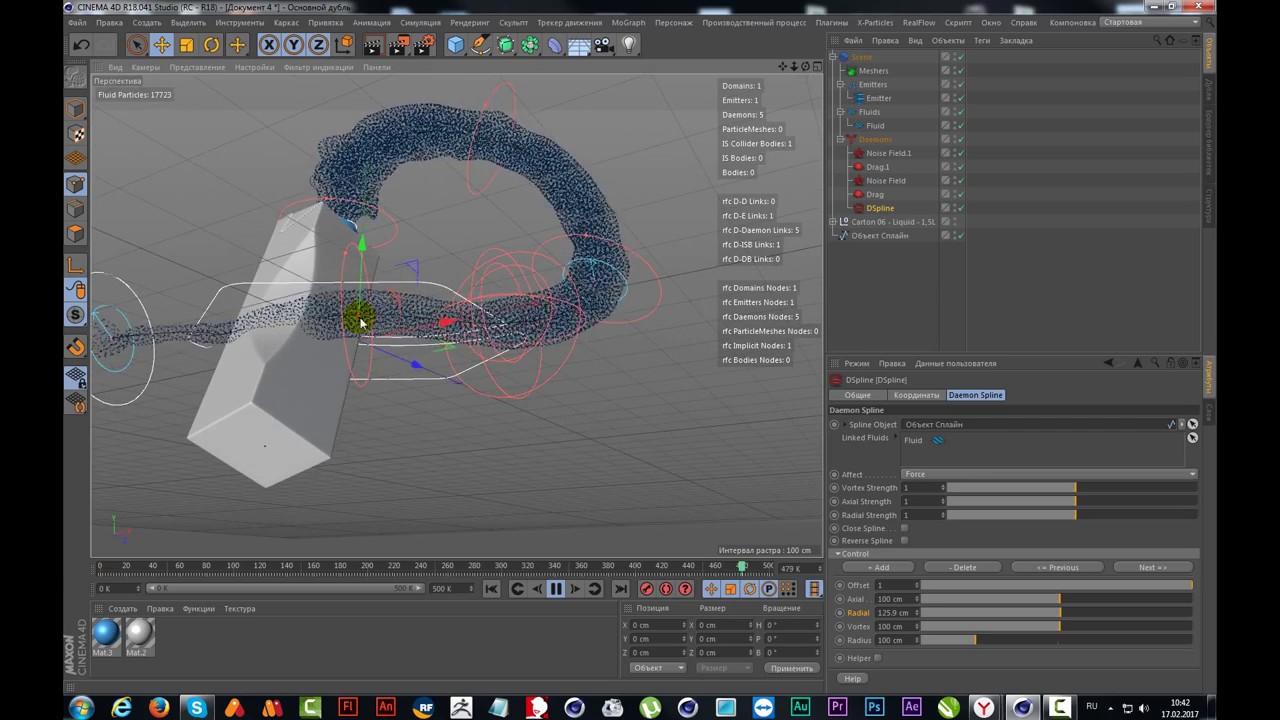
Task: Toggle the Z axis lock
Action: pos(319,45)
